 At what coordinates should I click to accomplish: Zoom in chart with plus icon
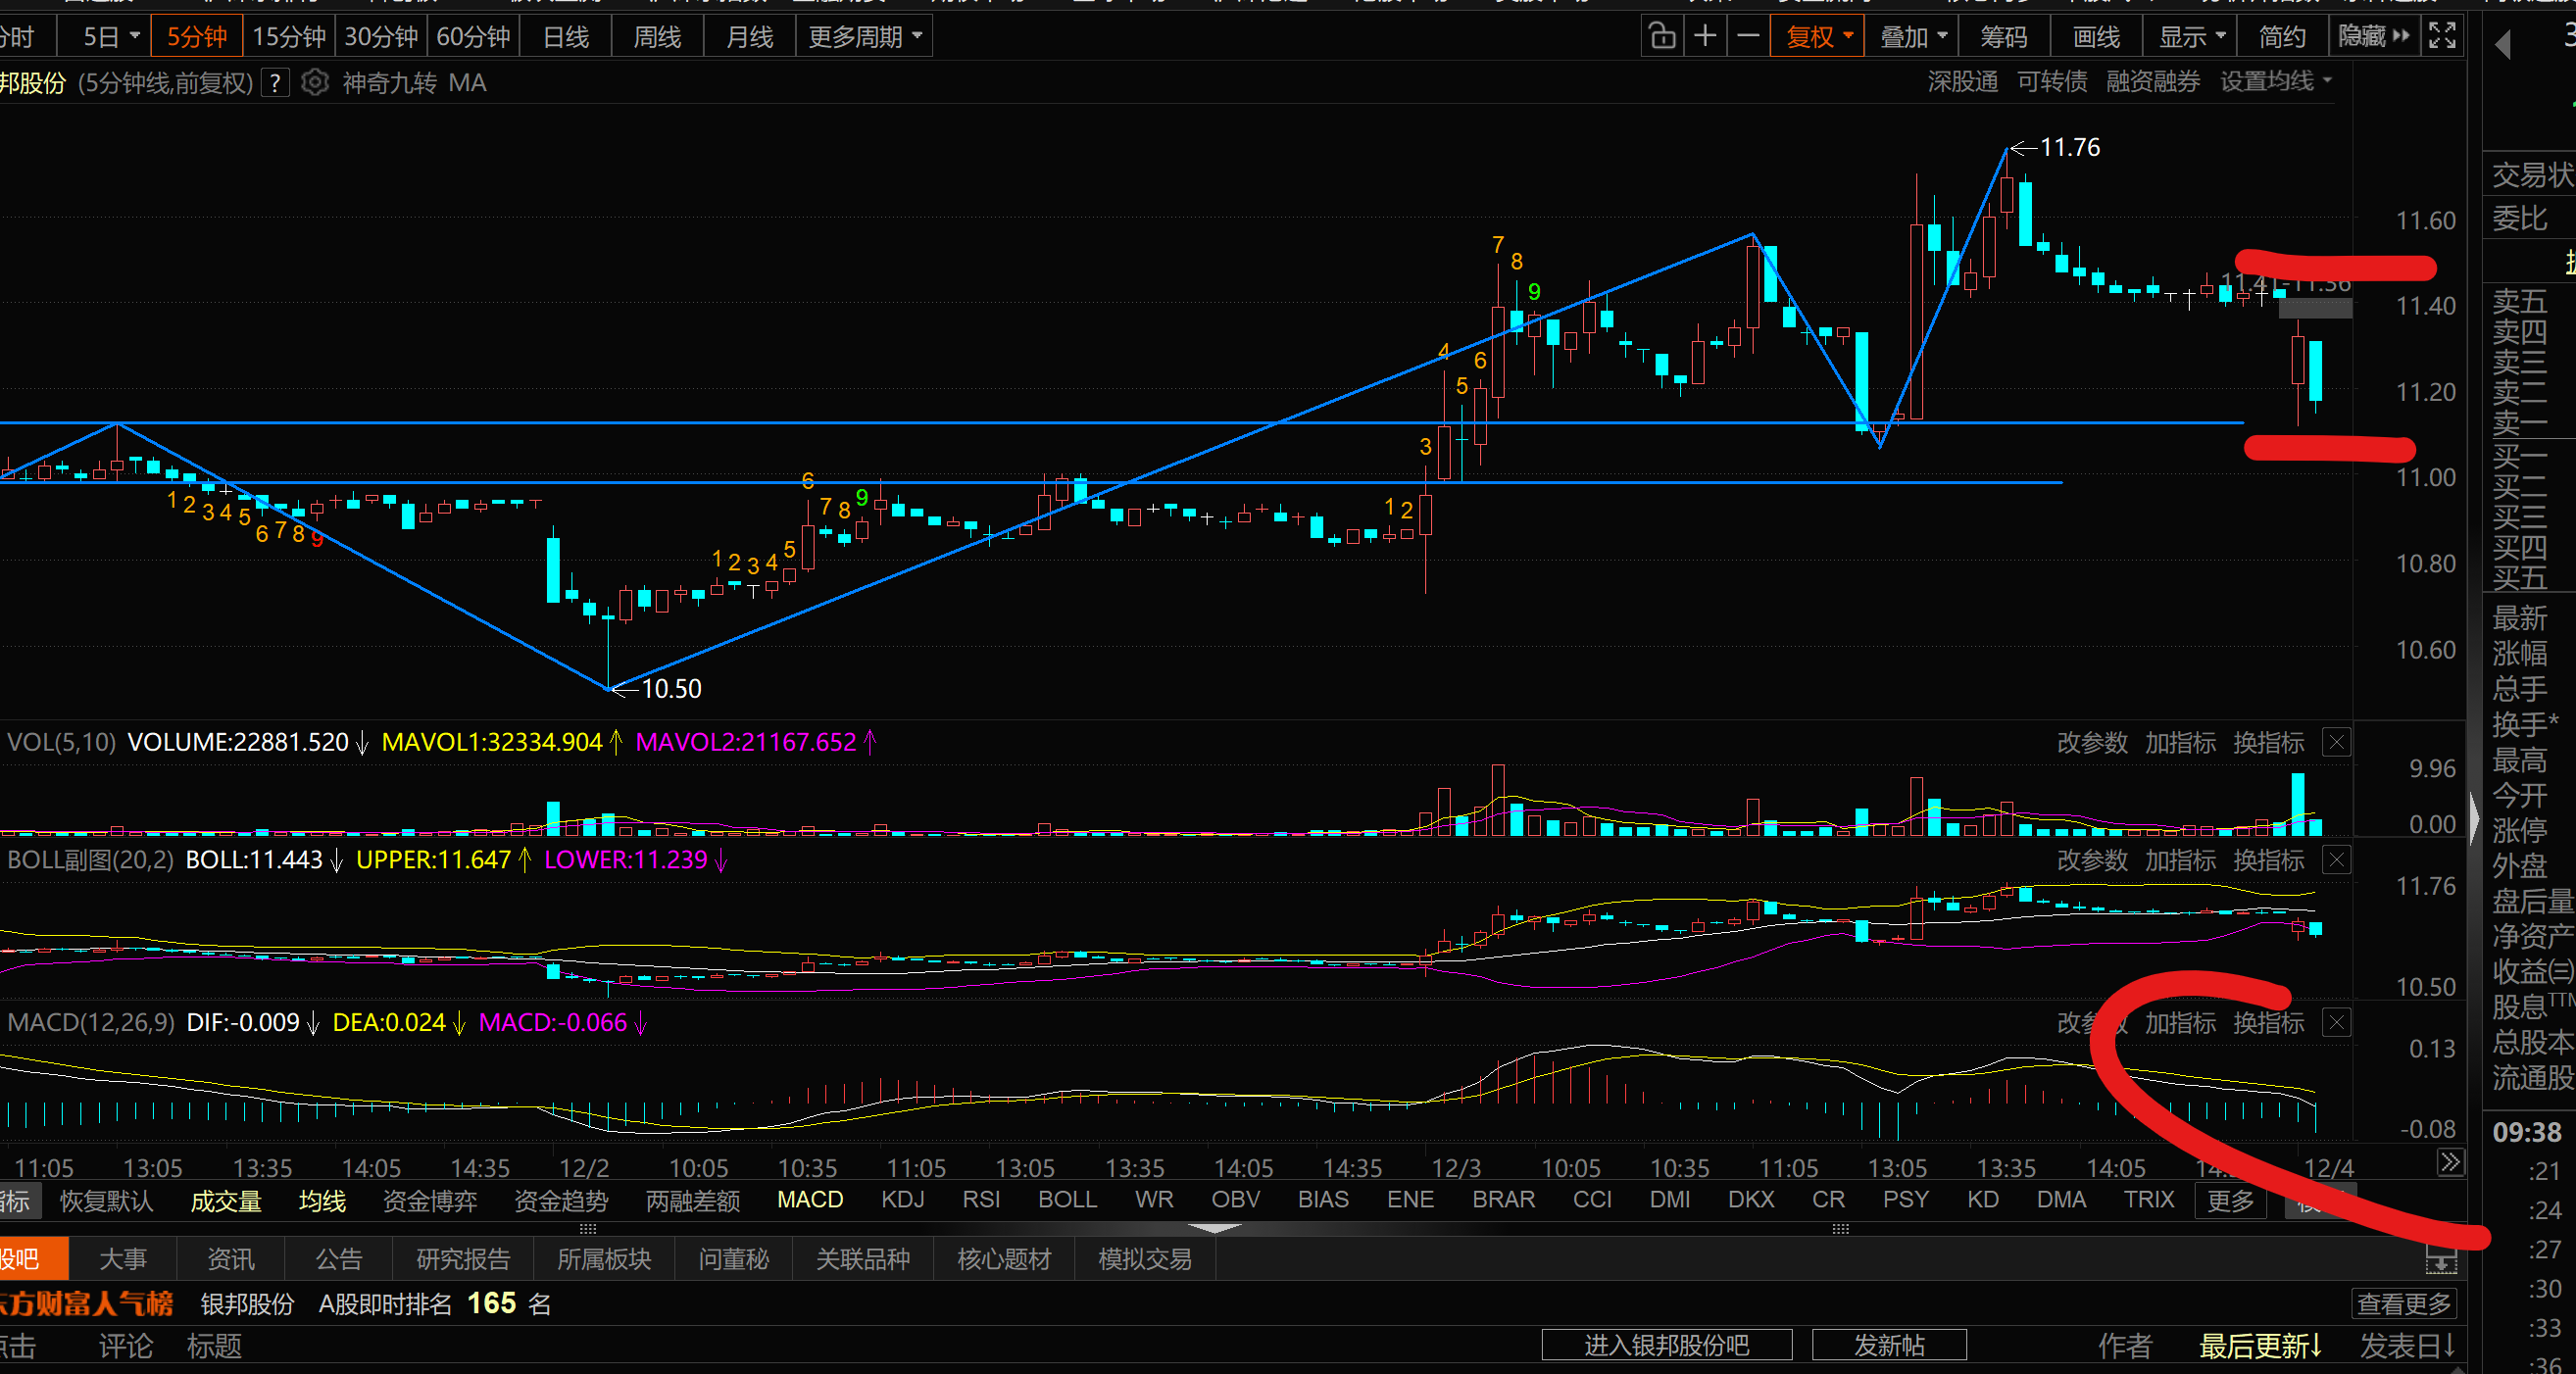(1705, 37)
